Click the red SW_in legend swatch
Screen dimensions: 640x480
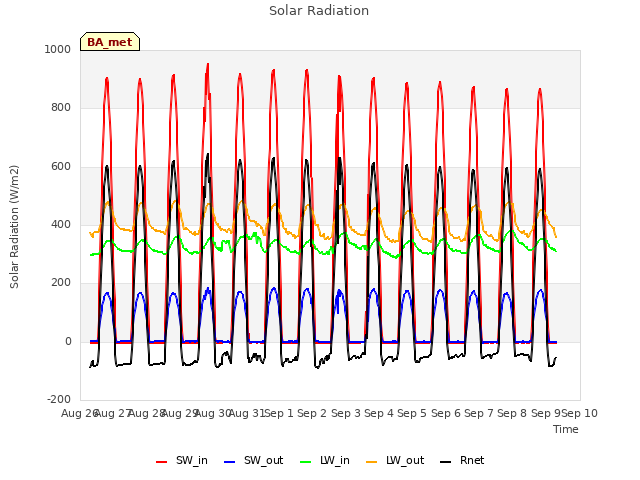tap(162, 462)
